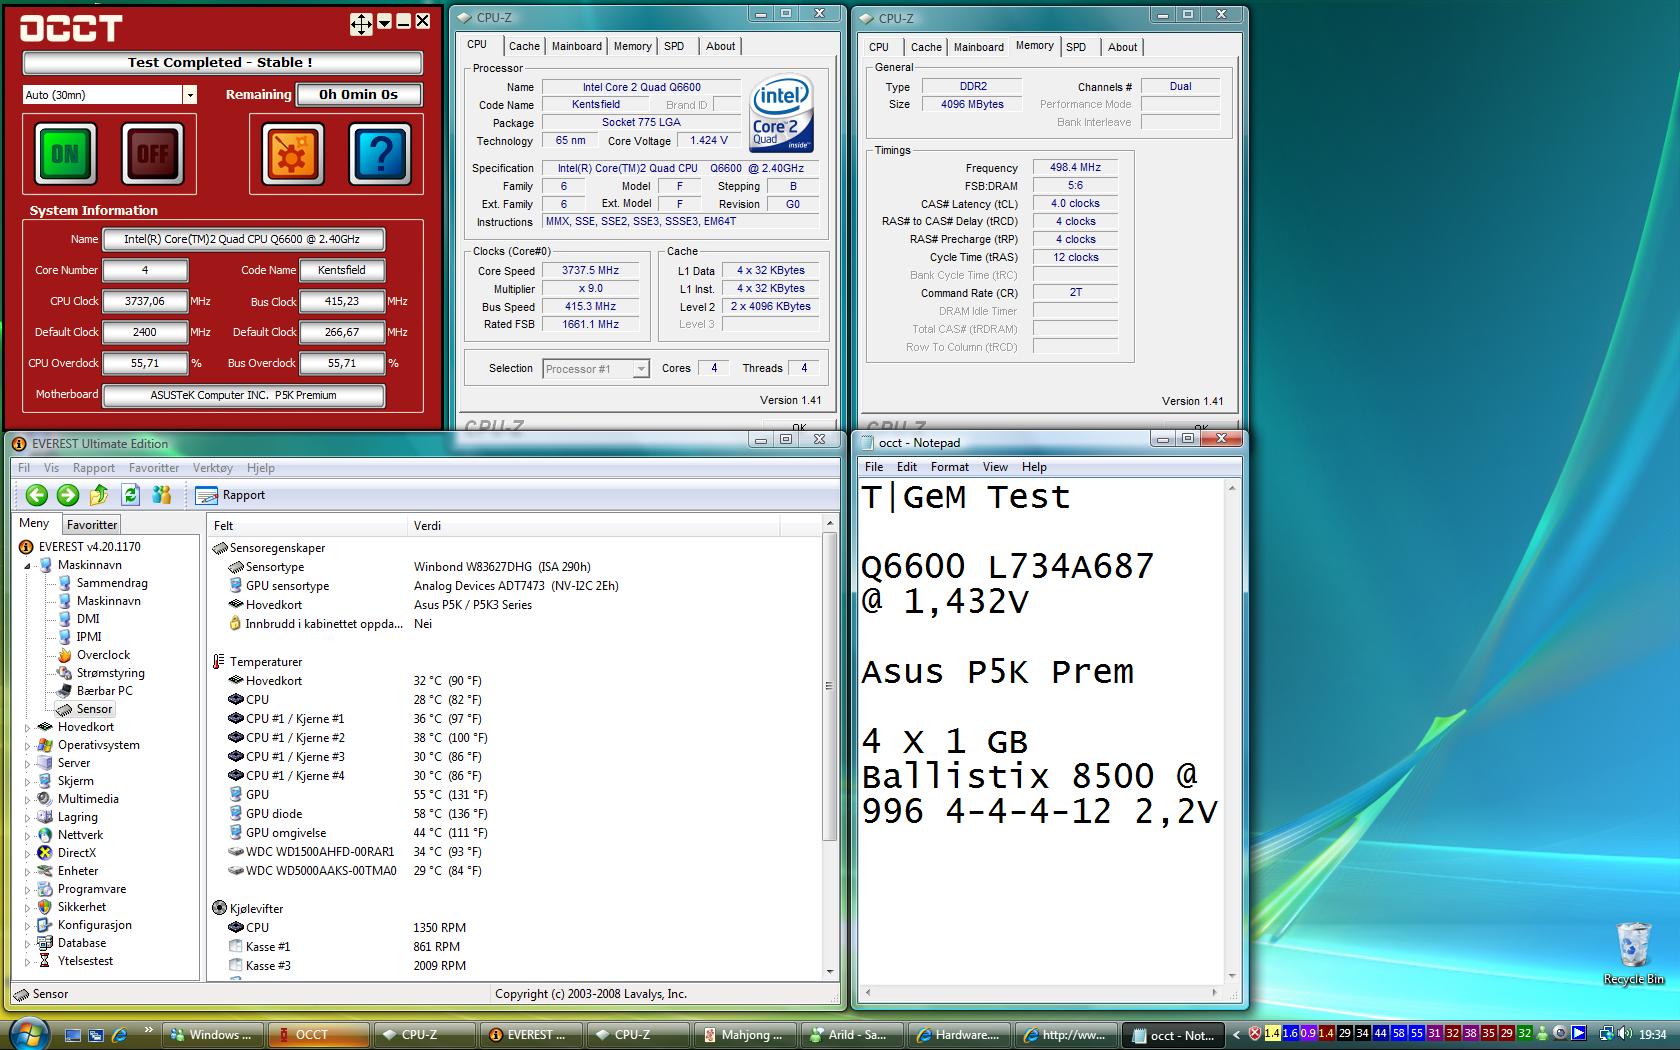Click DRAM Frequency 498.4 MHz value
The width and height of the screenshot is (1680, 1050).
[x=1075, y=168]
